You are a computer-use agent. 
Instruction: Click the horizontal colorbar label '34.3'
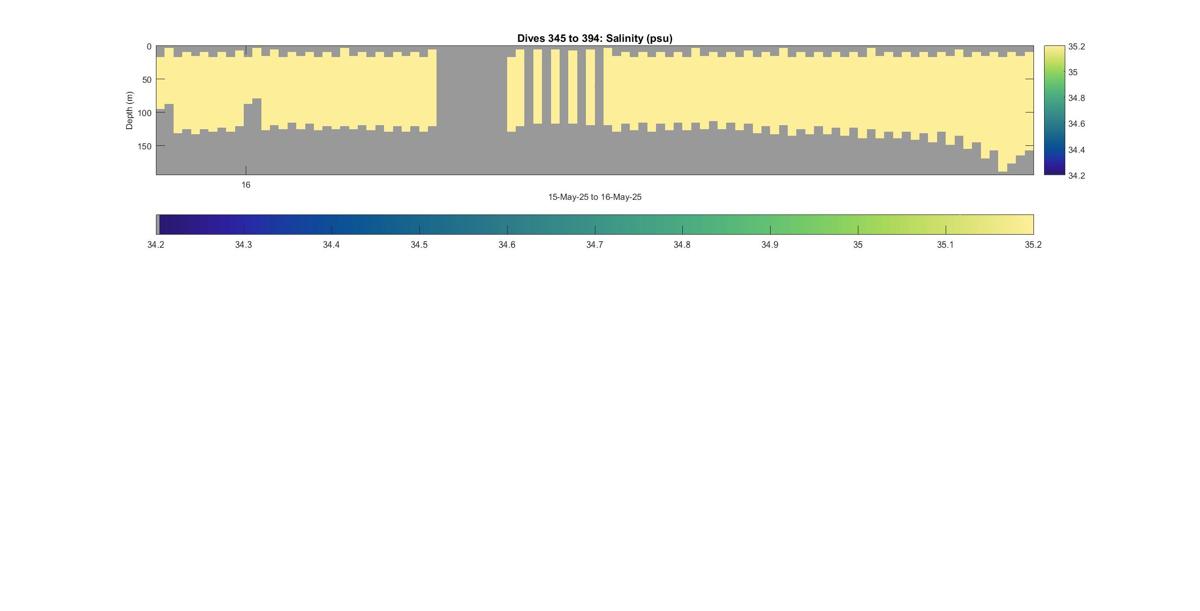pyautogui.click(x=243, y=245)
